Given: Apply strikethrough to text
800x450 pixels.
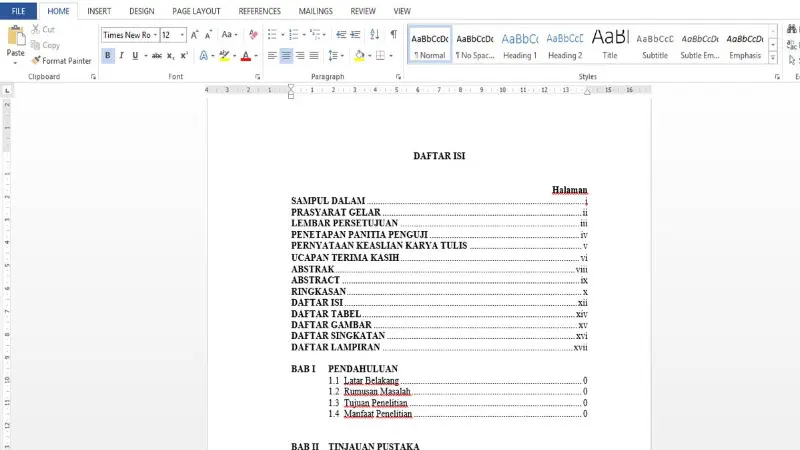Looking at the screenshot, I should click(157, 56).
